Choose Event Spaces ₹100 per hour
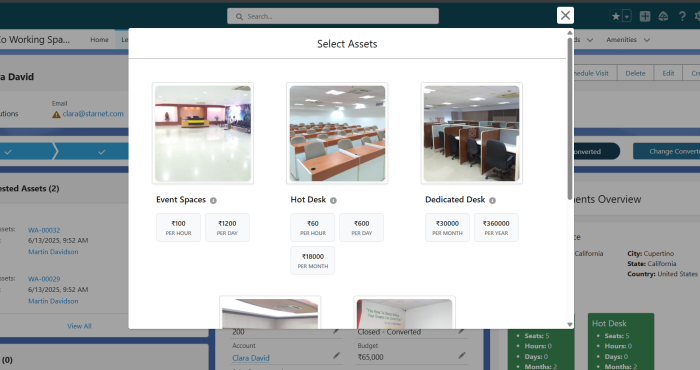The height and width of the screenshot is (370, 700). [178, 227]
